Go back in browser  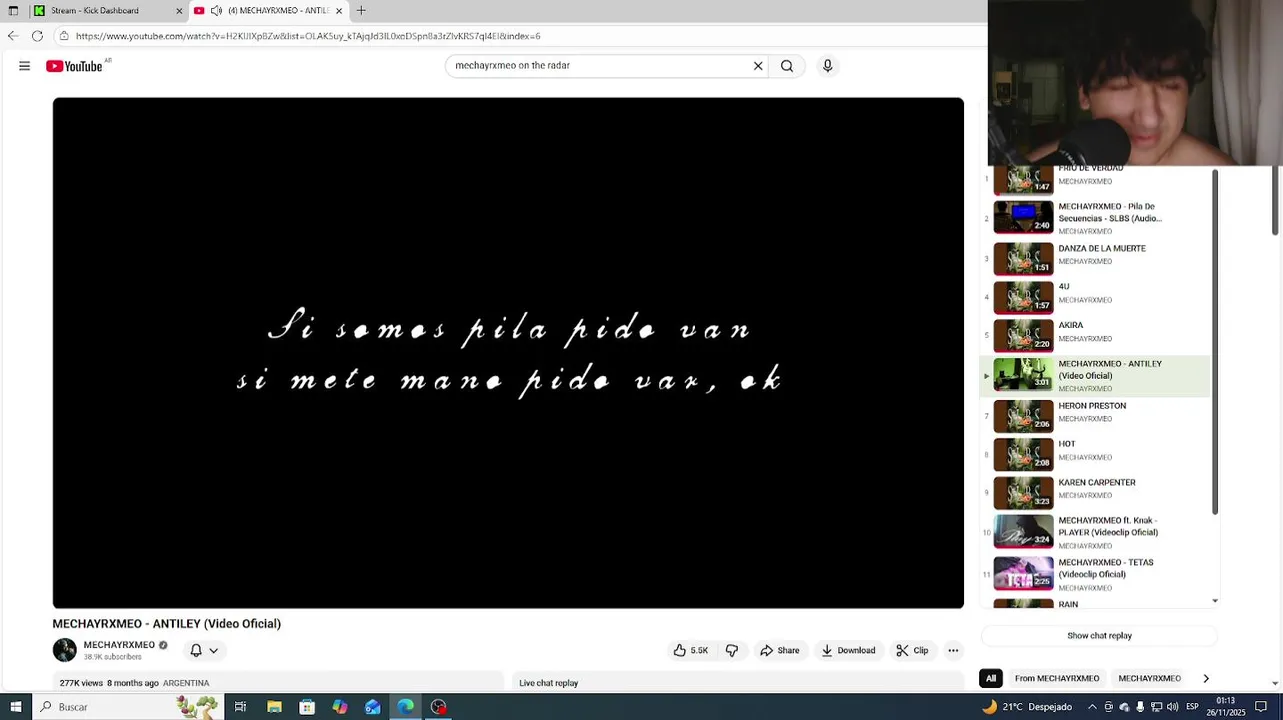tap(12, 36)
